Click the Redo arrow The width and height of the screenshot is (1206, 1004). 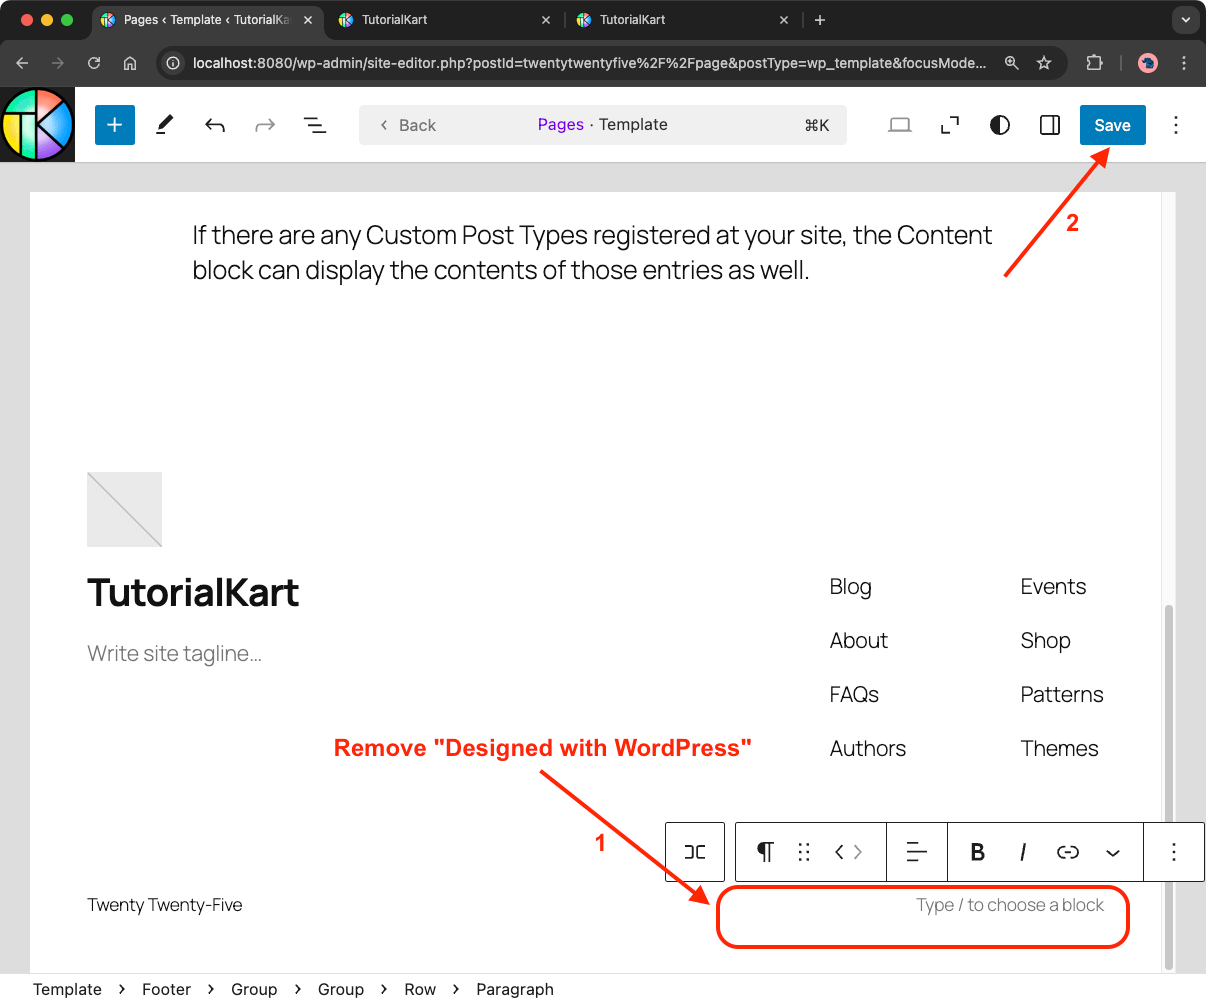pyautogui.click(x=265, y=125)
